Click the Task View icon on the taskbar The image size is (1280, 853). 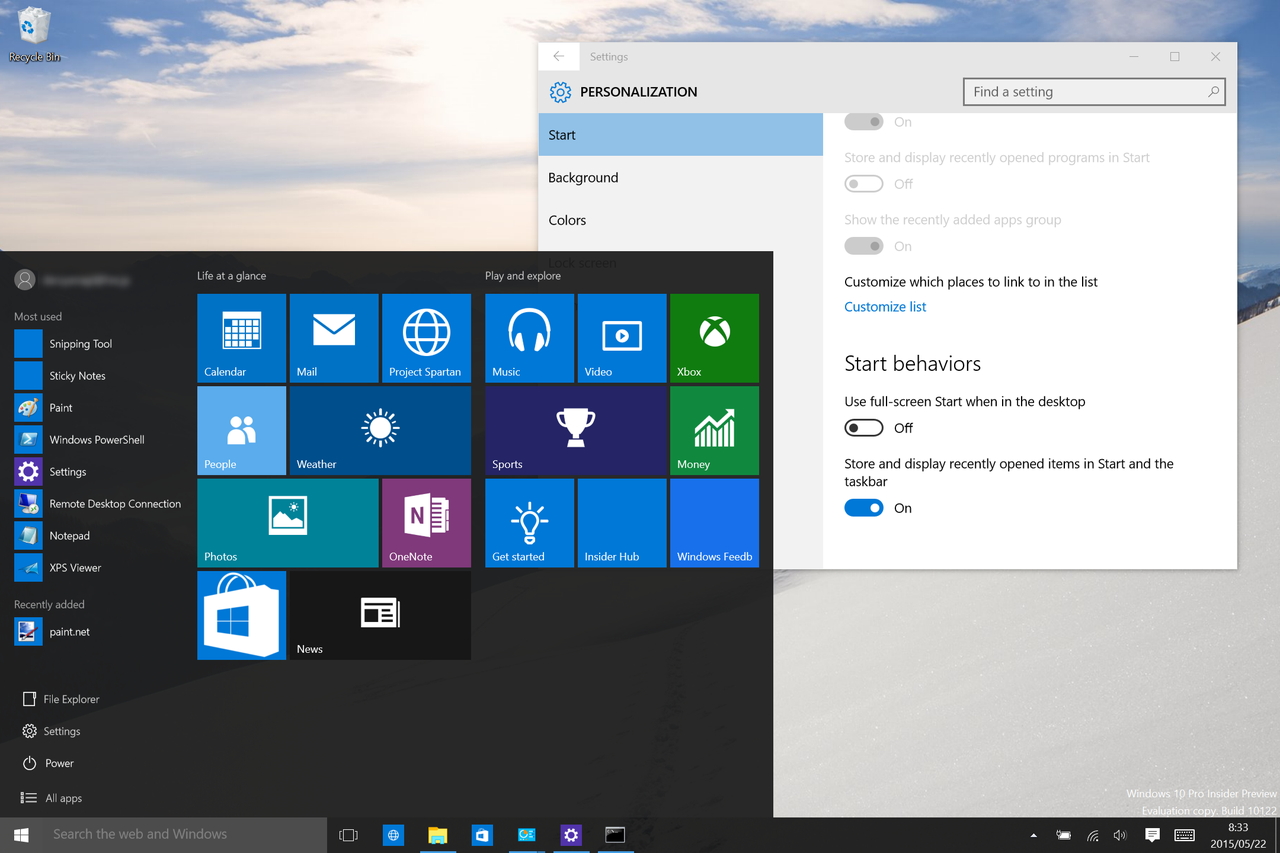pos(348,835)
